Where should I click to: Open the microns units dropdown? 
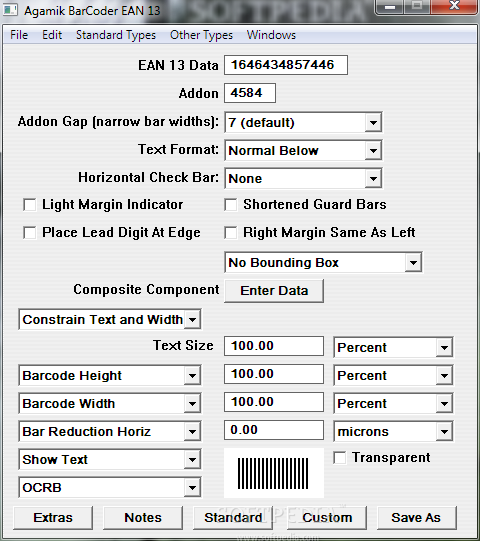pyautogui.click(x=393, y=431)
